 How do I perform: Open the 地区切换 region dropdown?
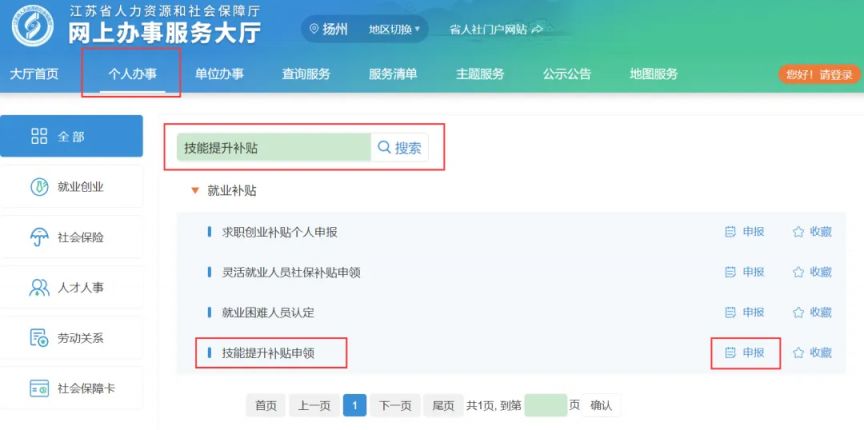(394, 29)
